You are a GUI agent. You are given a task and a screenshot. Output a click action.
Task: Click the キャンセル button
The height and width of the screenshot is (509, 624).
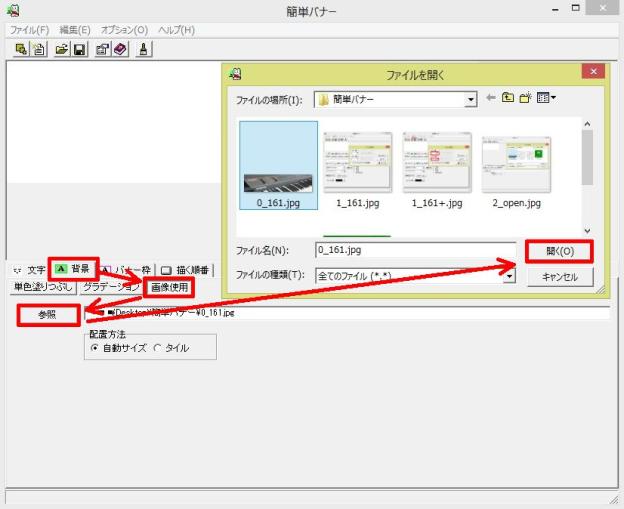[560, 277]
